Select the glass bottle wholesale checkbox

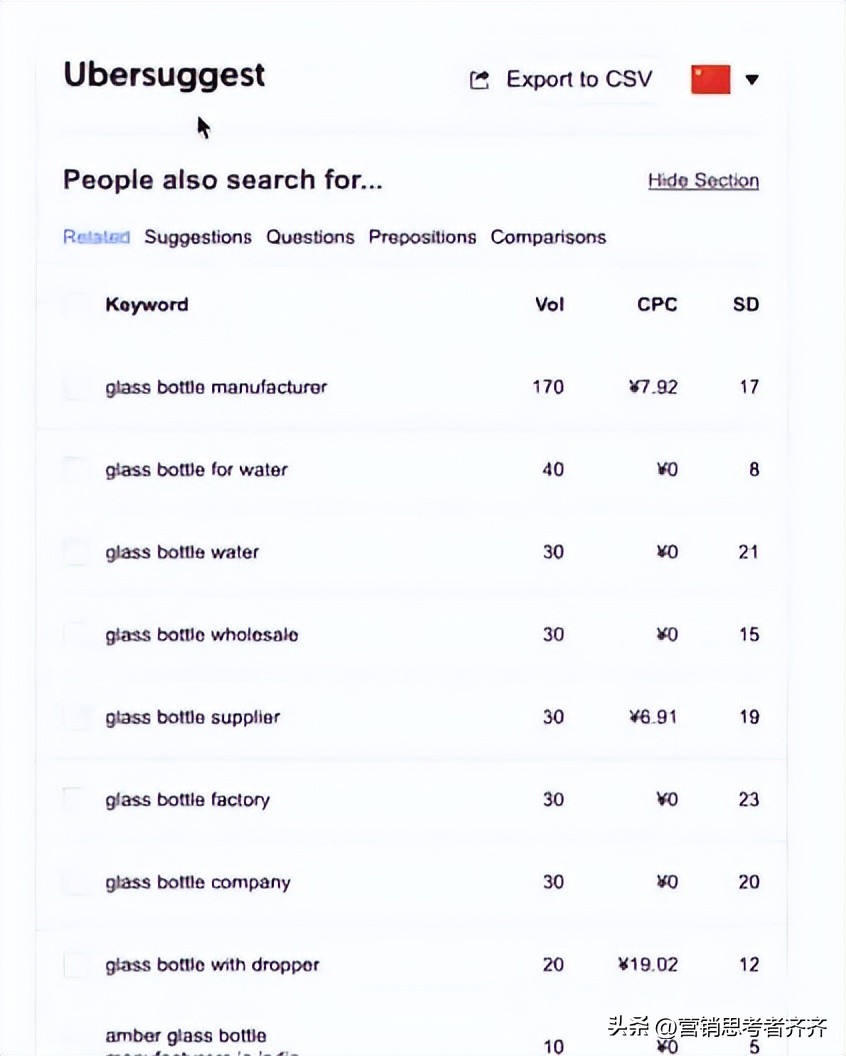point(75,634)
